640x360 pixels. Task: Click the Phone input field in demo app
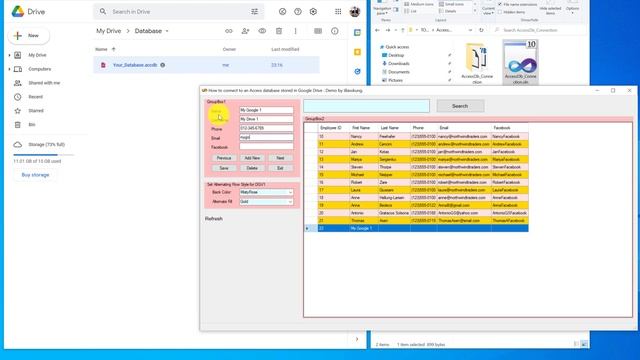266,128
